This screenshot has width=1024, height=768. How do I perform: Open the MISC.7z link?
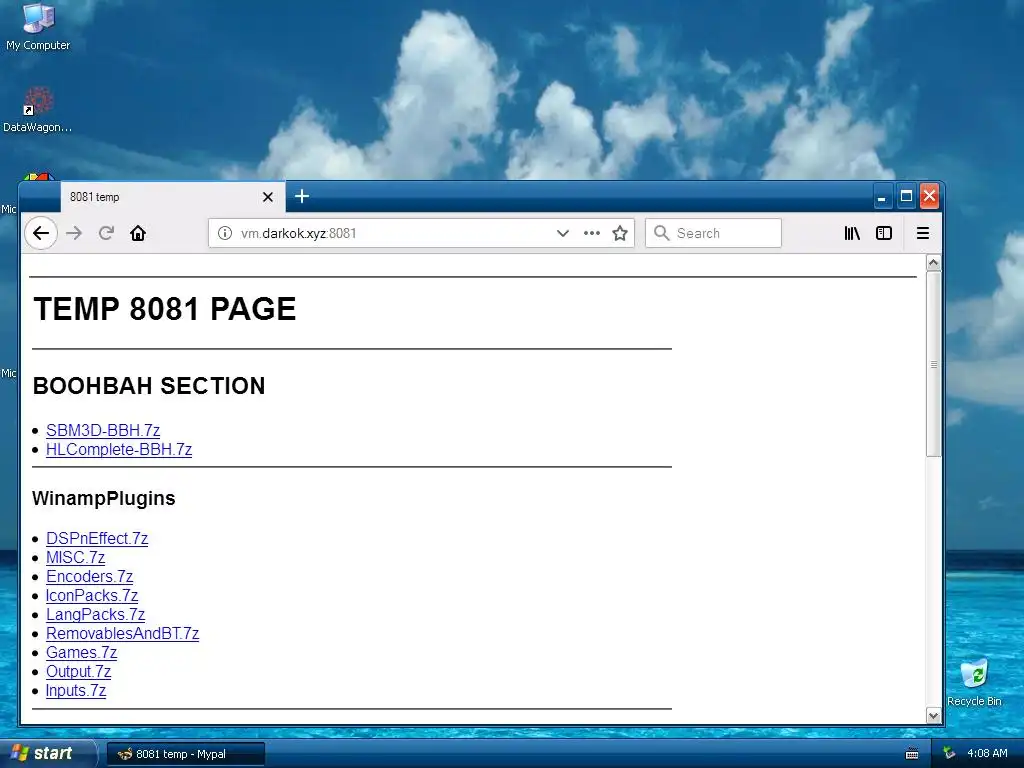76,557
